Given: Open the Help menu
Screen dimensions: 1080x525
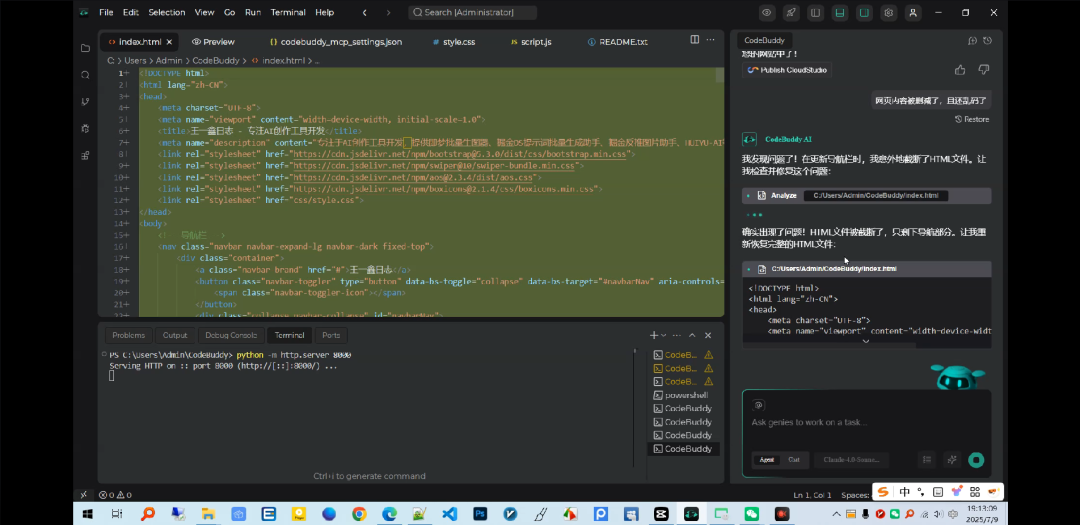Looking at the screenshot, I should [324, 12].
